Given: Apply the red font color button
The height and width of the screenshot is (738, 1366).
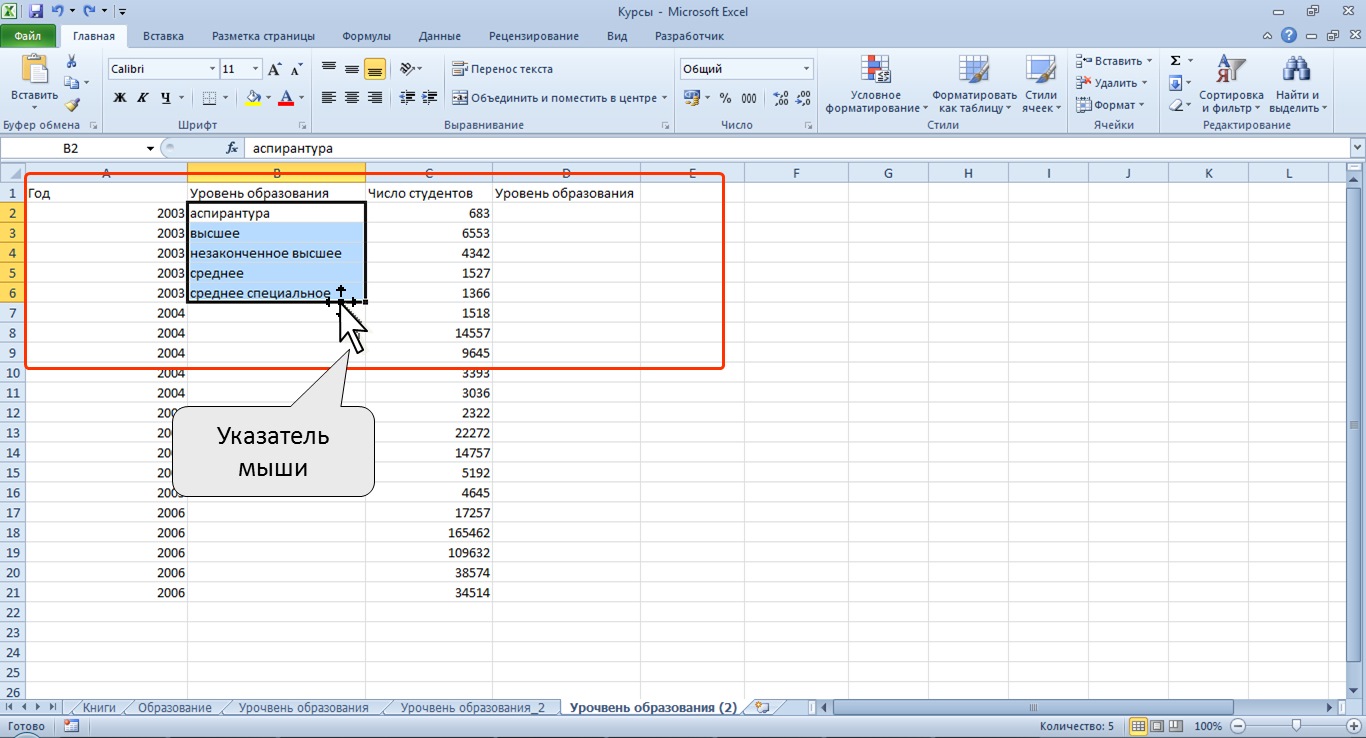Looking at the screenshot, I should tap(287, 98).
